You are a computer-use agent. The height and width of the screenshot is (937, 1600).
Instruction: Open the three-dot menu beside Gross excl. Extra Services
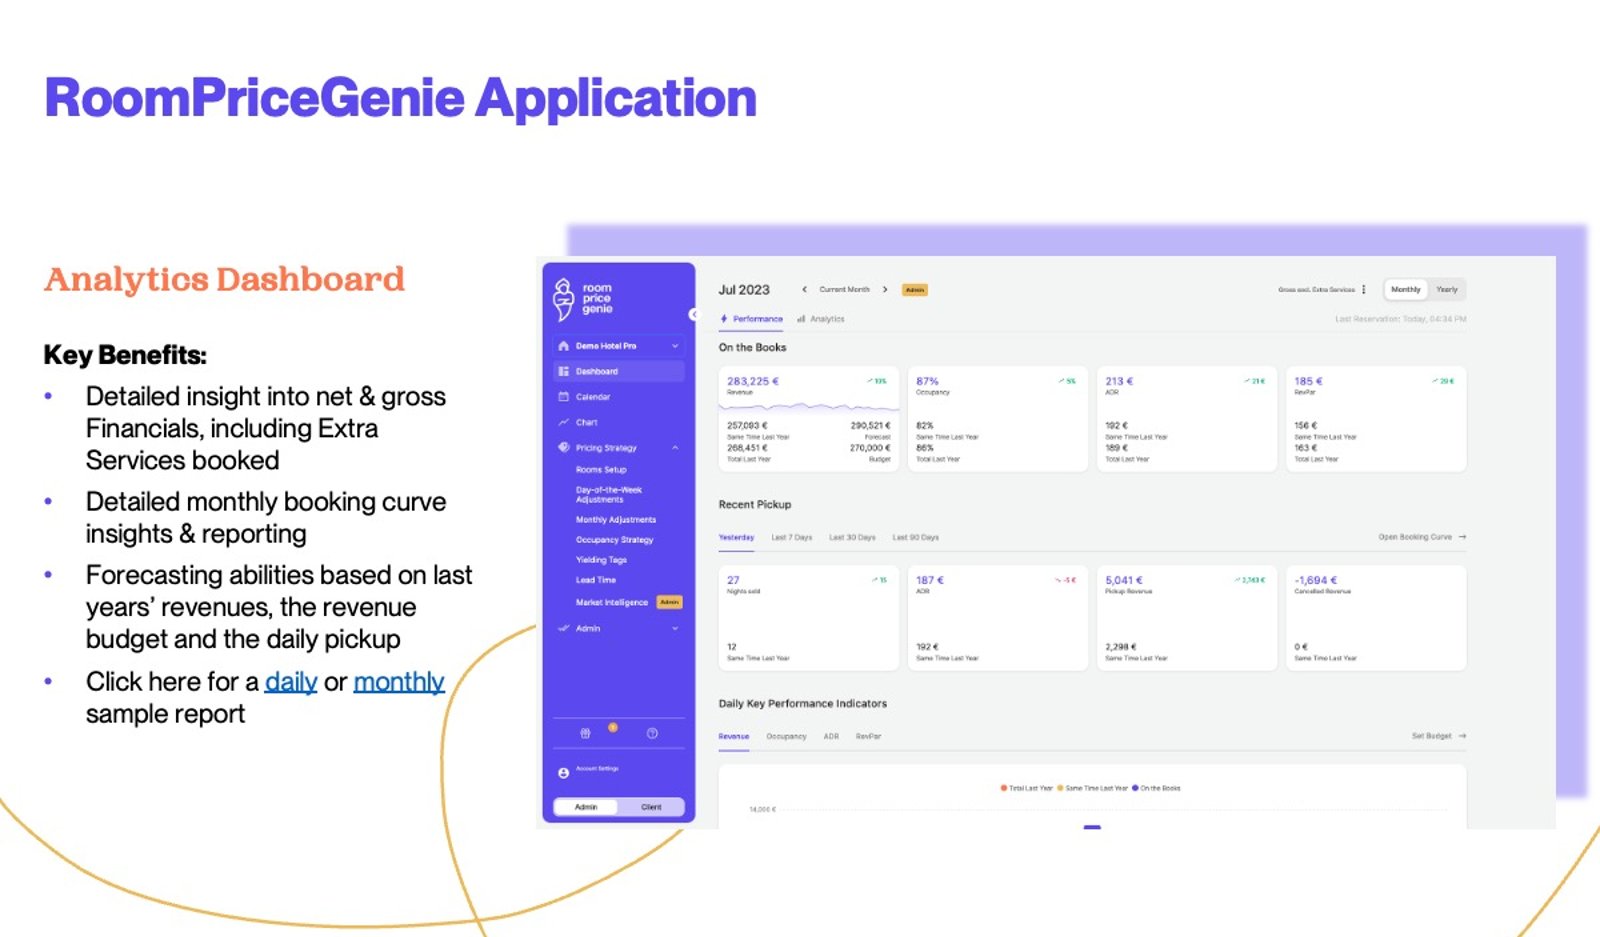[1364, 289]
